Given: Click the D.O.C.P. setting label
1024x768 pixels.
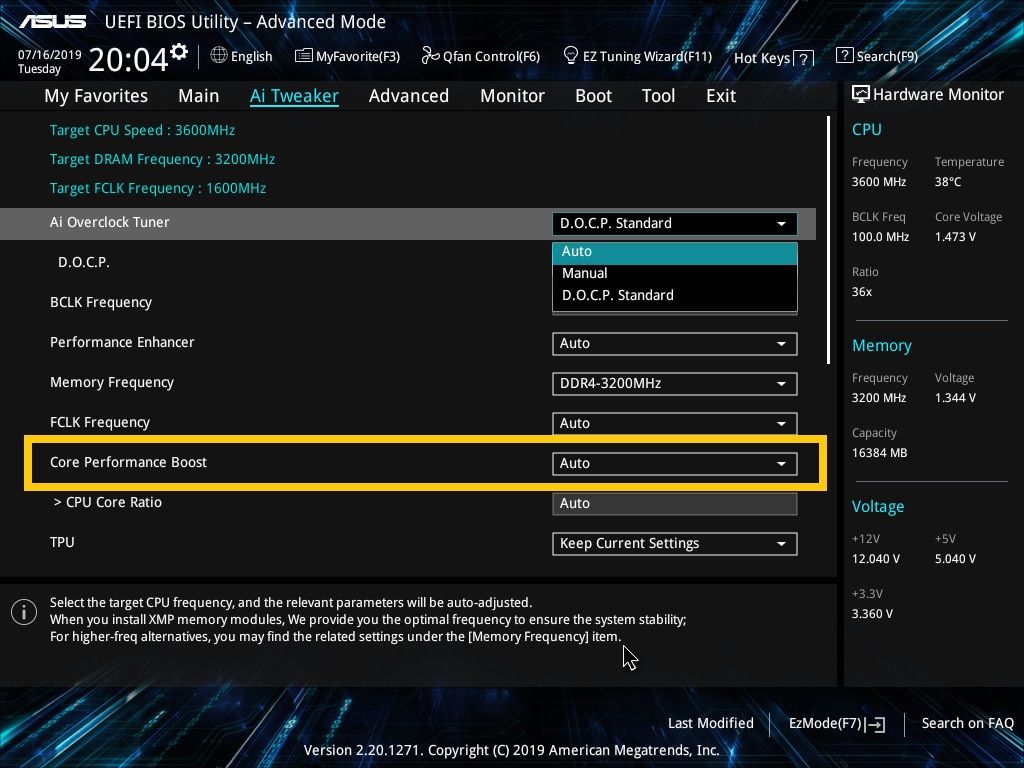Looking at the screenshot, I should click(84, 262).
